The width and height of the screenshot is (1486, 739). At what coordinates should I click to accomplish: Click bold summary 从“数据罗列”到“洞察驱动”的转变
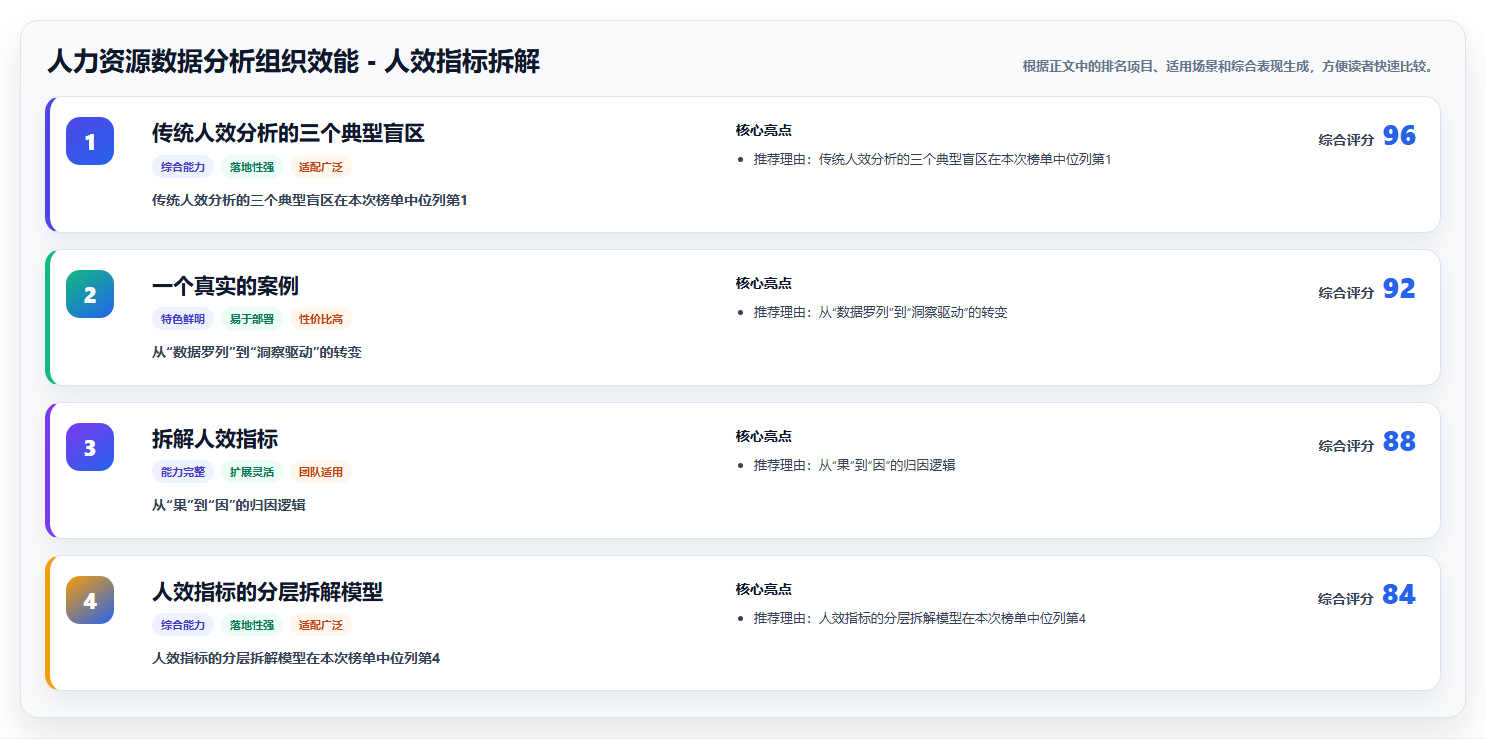(257, 354)
